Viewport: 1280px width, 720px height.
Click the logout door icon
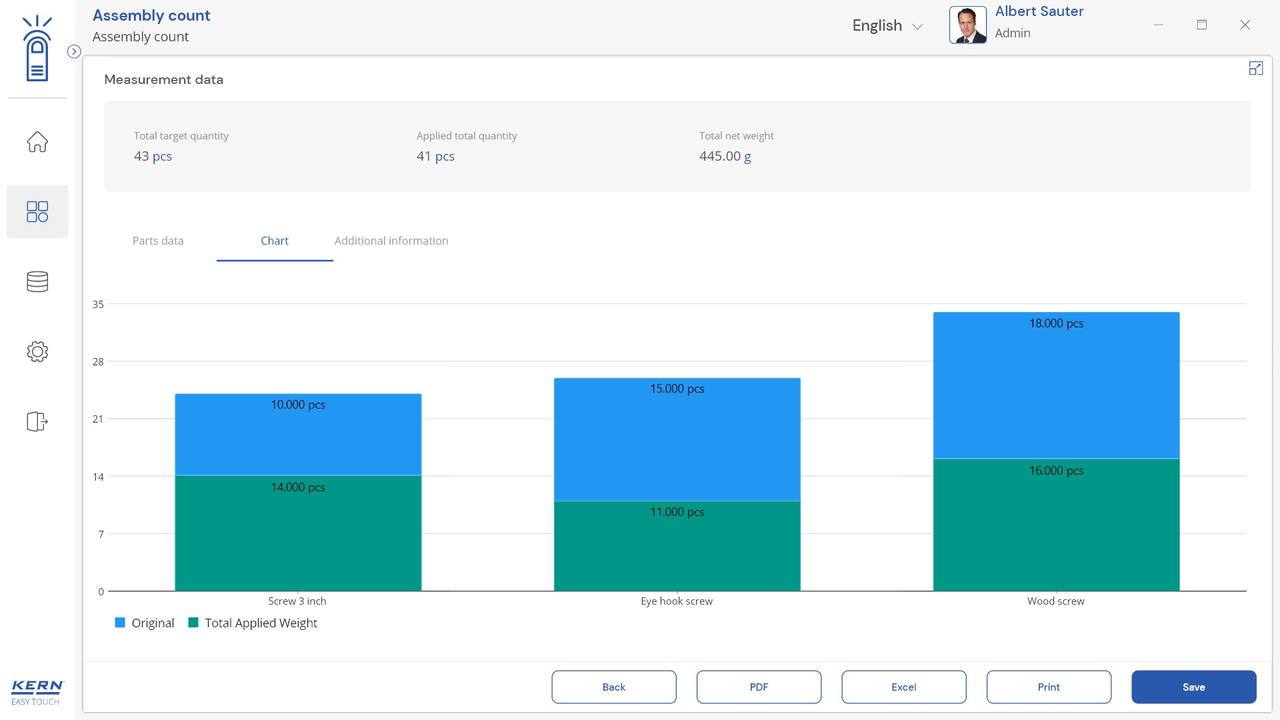[x=37, y=422]
